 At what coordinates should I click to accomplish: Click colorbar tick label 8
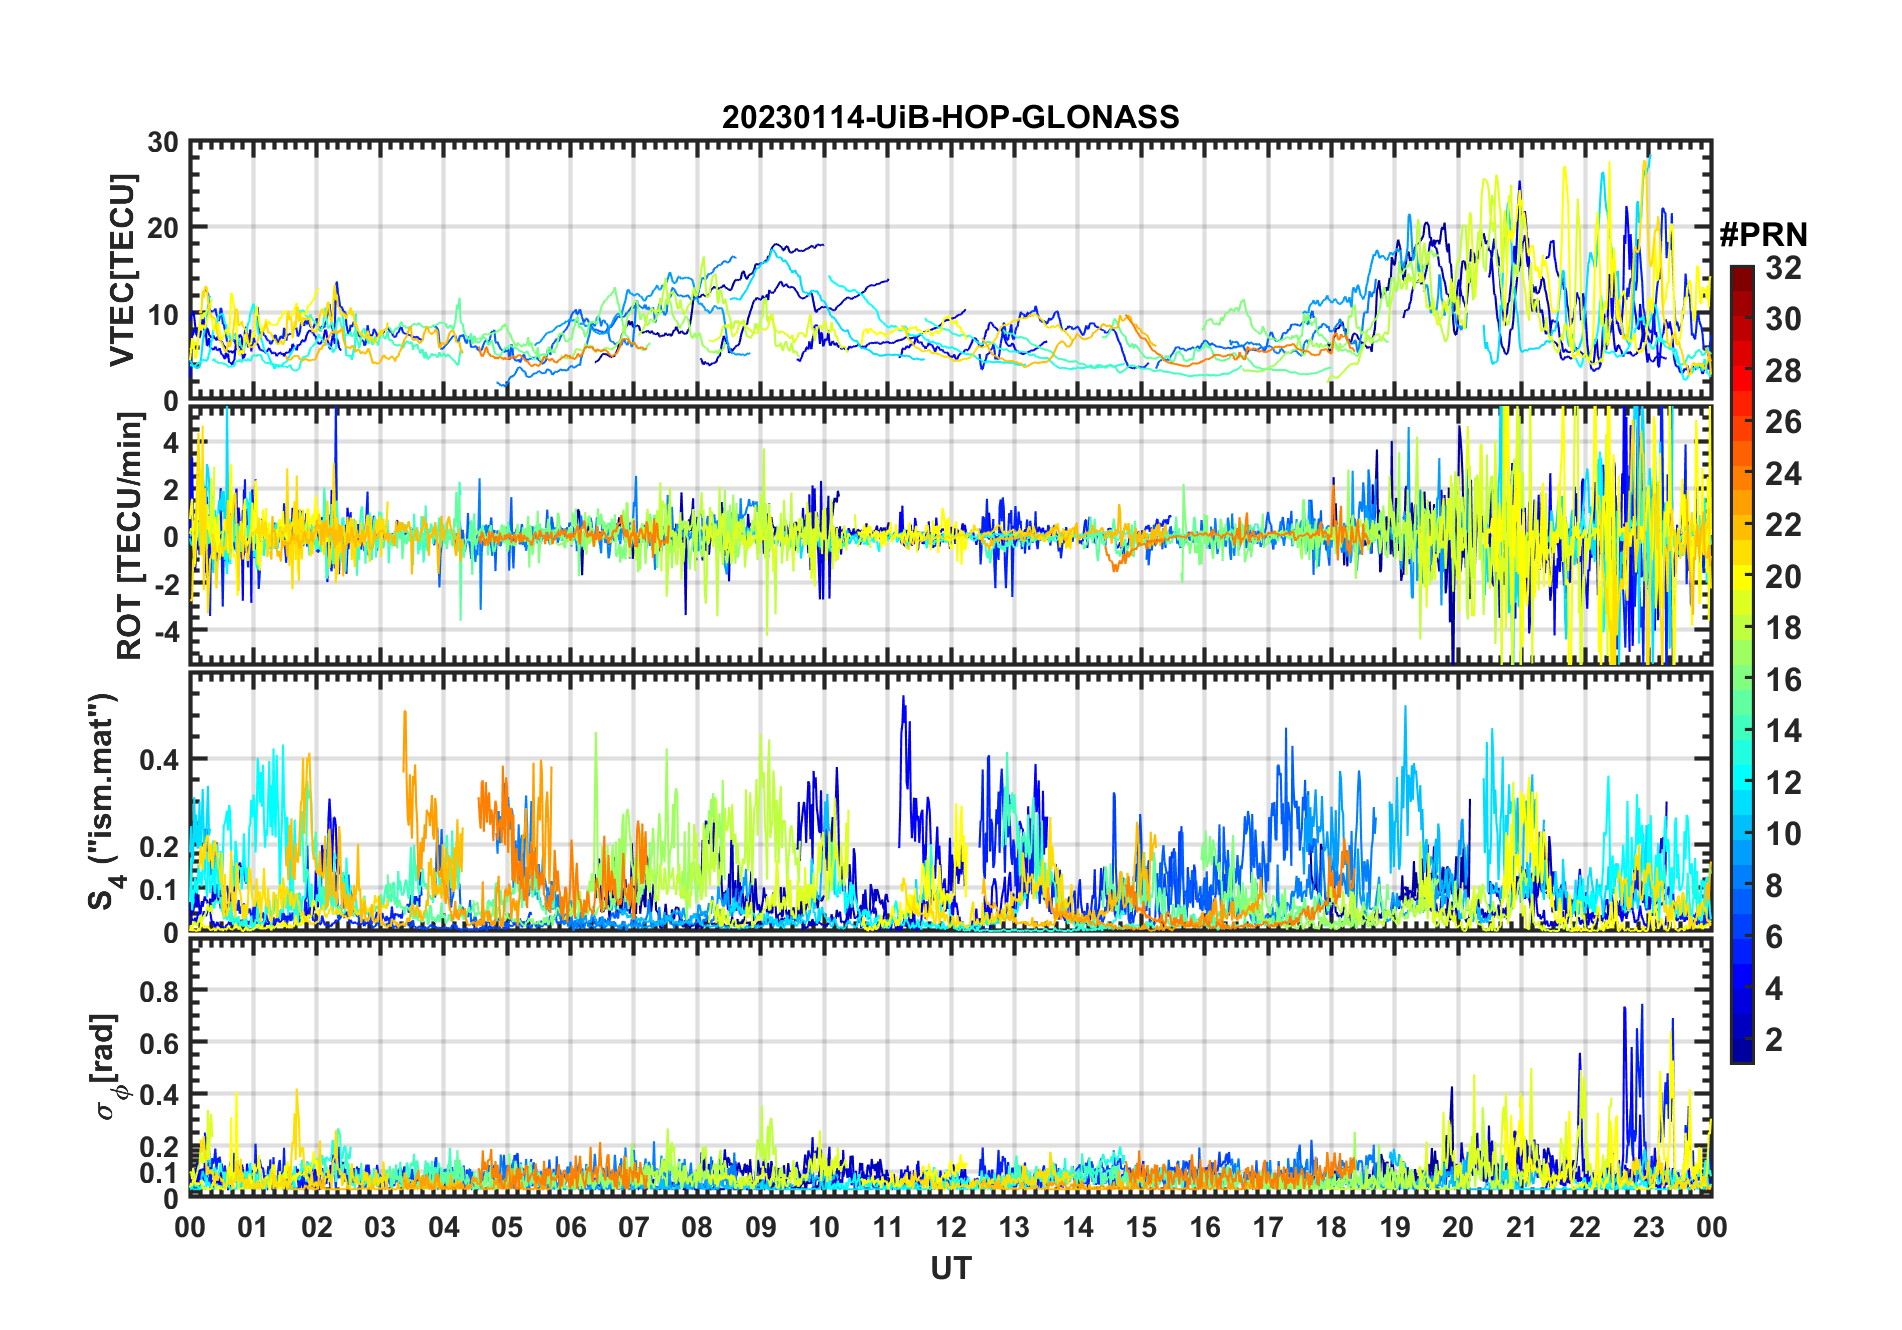pyautogui.click(x=1774, y=885)
